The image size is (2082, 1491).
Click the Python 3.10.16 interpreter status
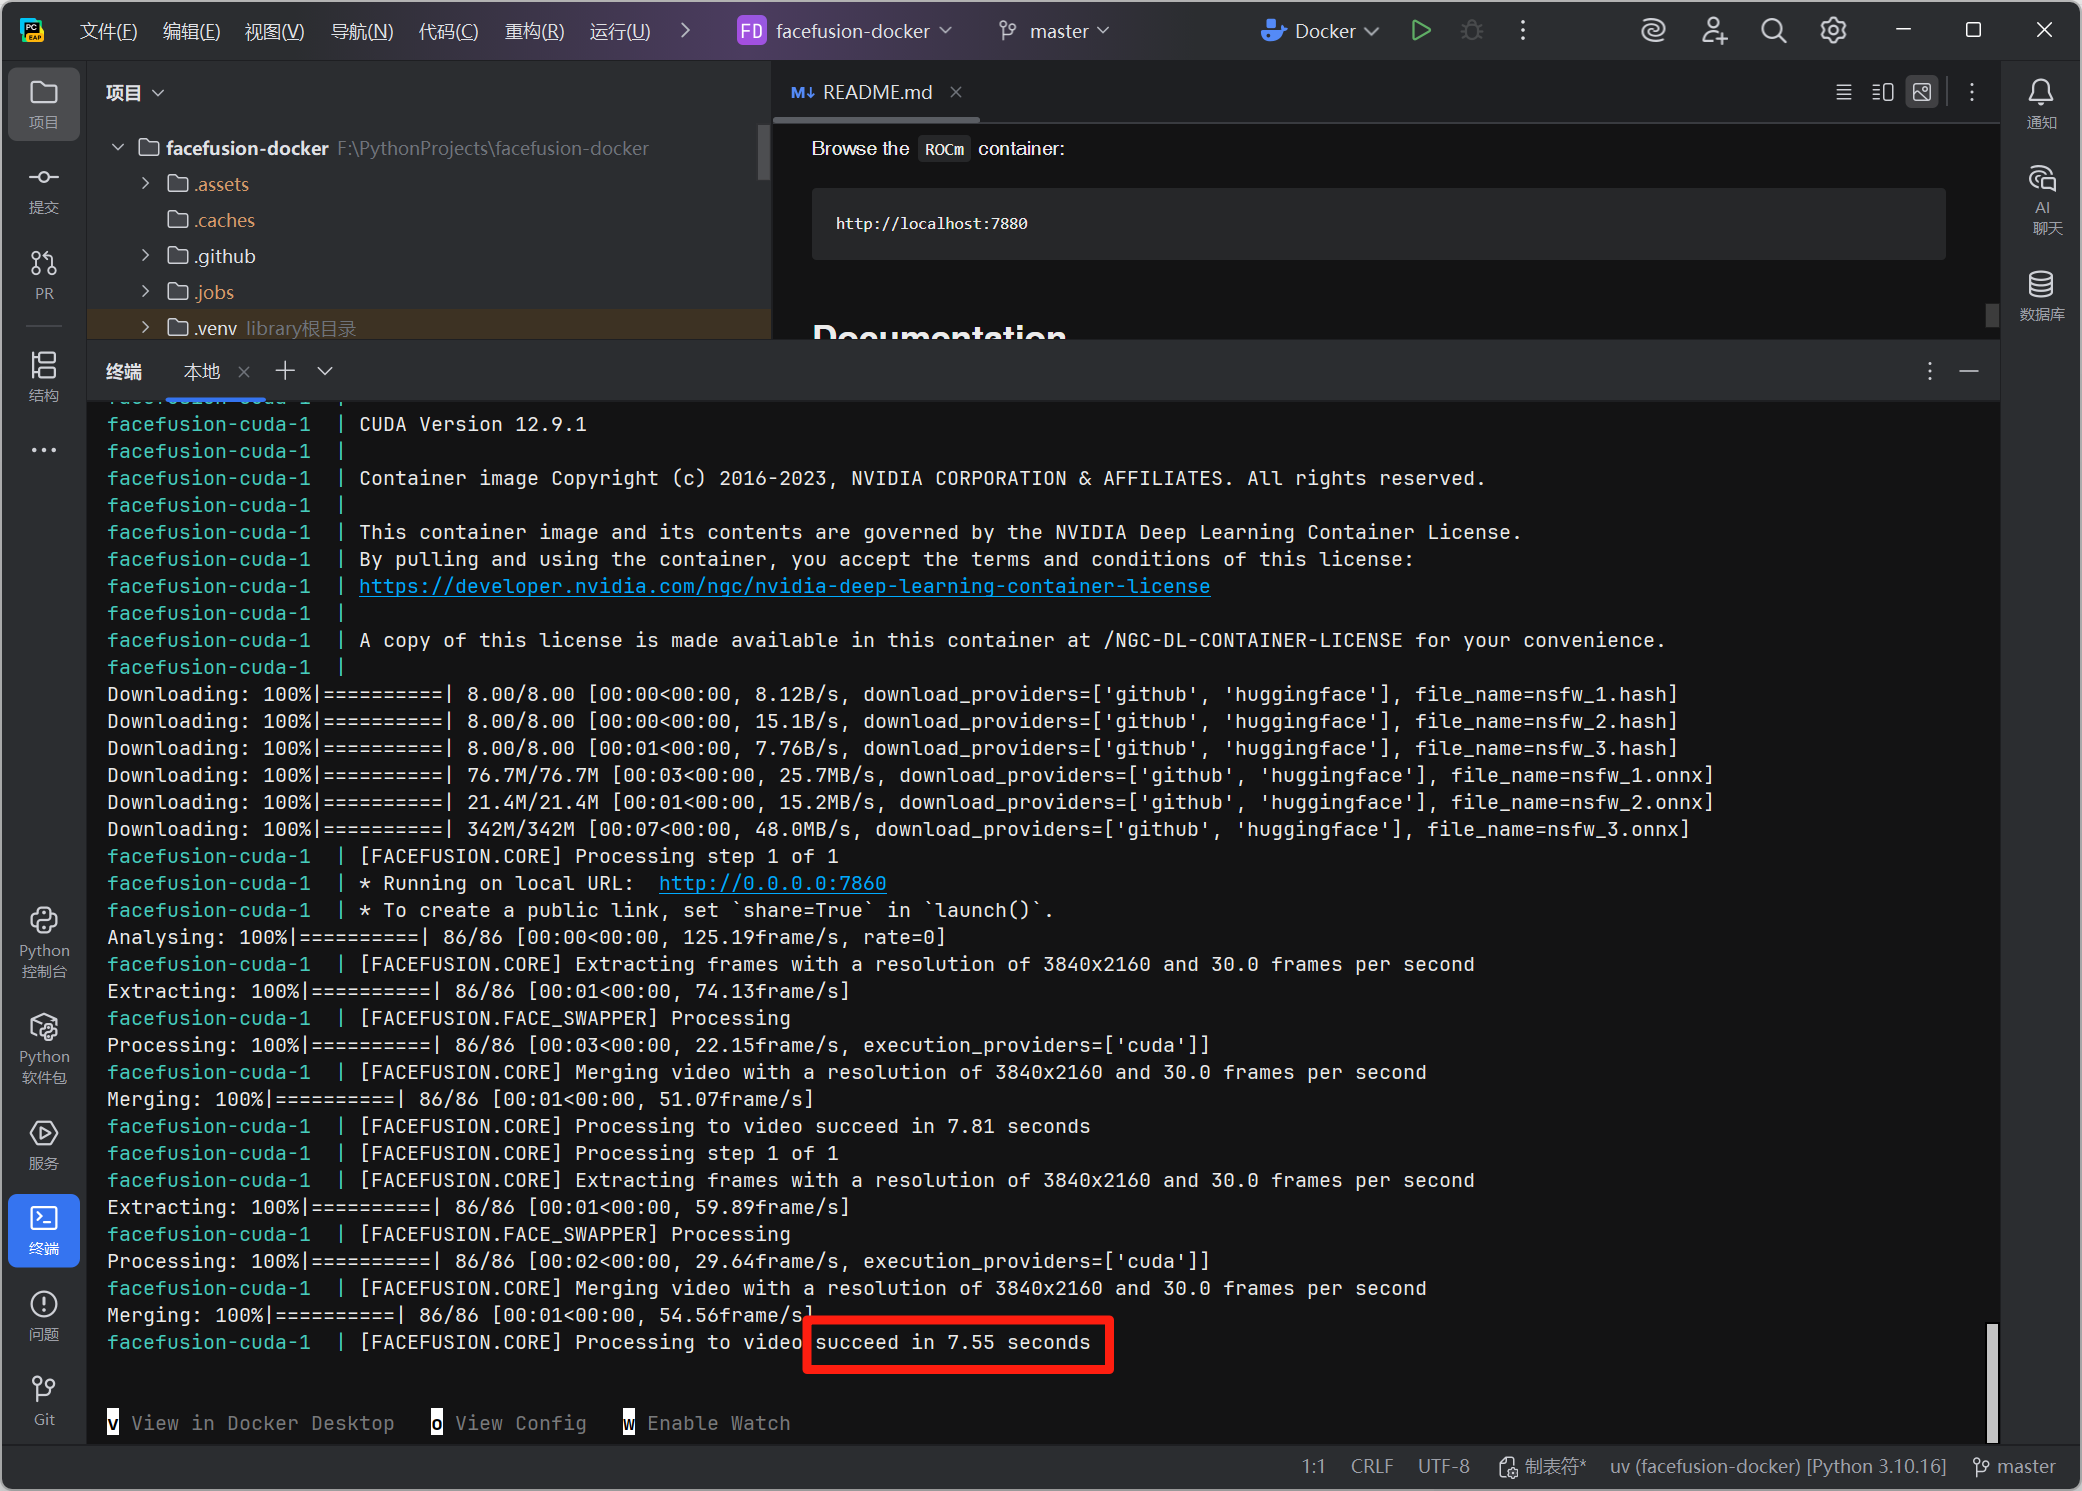pyautogui.click(x=1777, y=1466)
